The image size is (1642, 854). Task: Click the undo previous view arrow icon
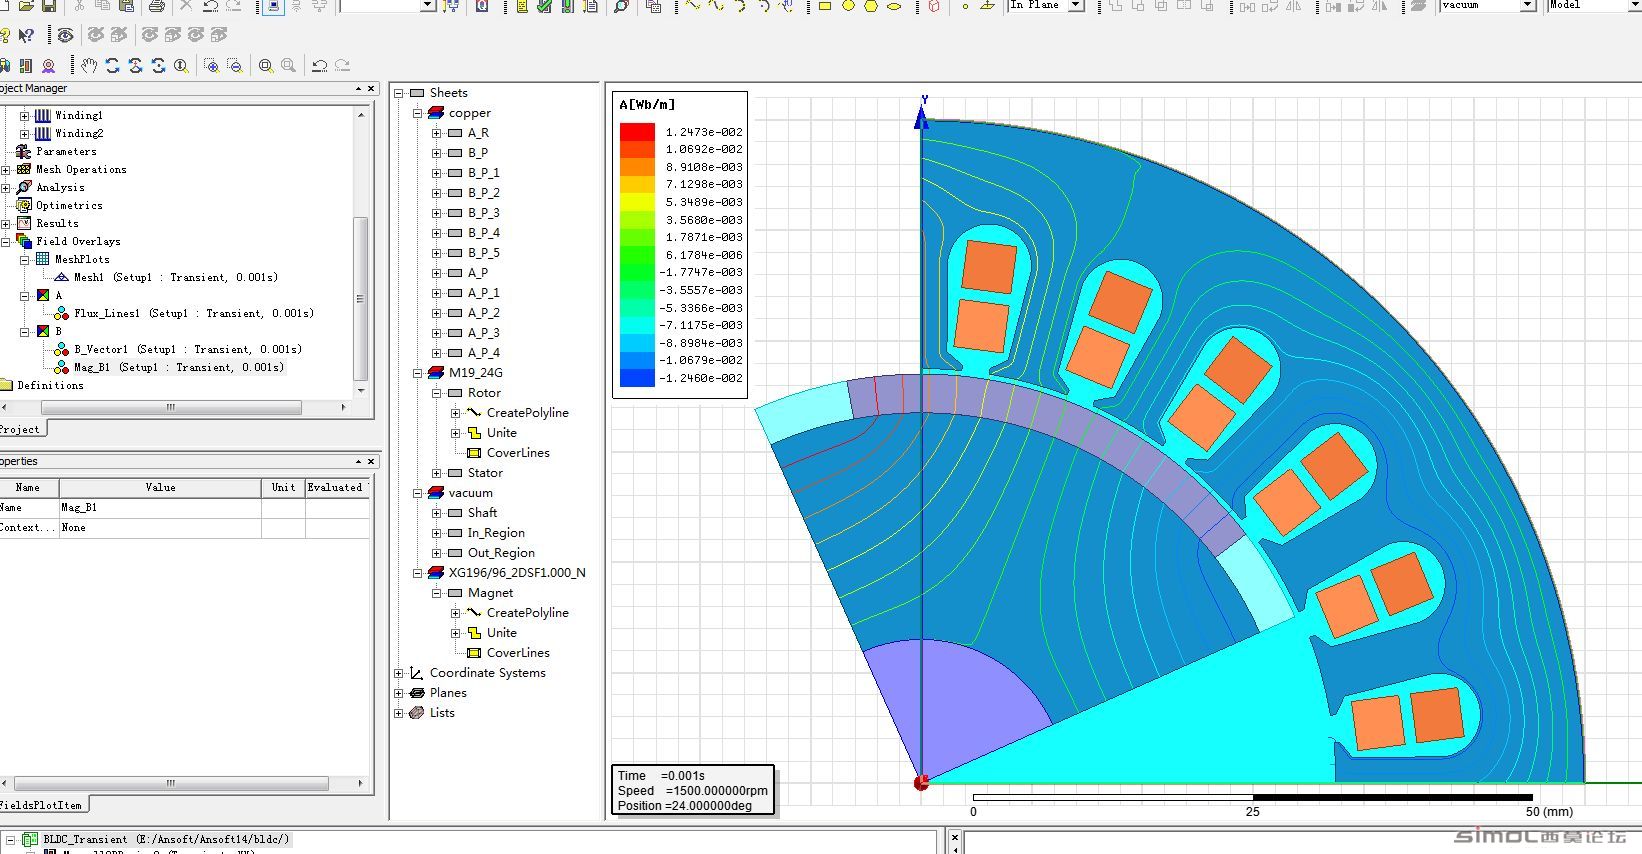pos(319,65)
